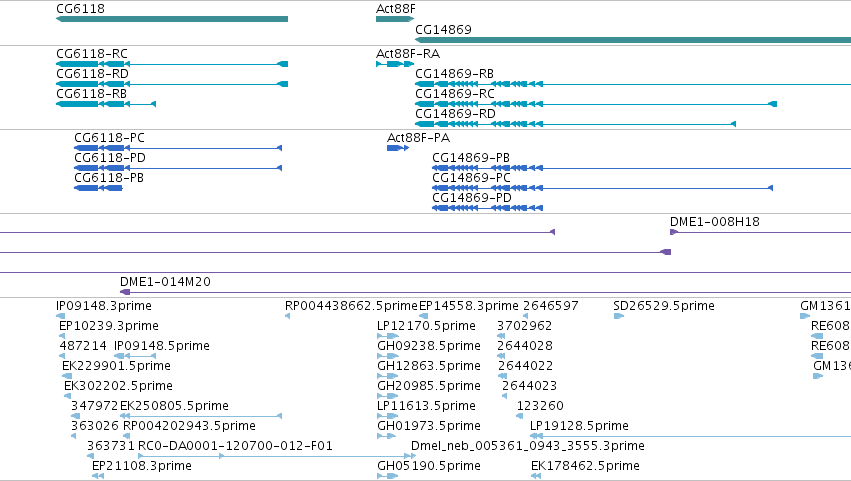The height and width of the screenshot is (481, 851).
Task: Click the IP09148.3prime EST label
Action: coord(104,306)
